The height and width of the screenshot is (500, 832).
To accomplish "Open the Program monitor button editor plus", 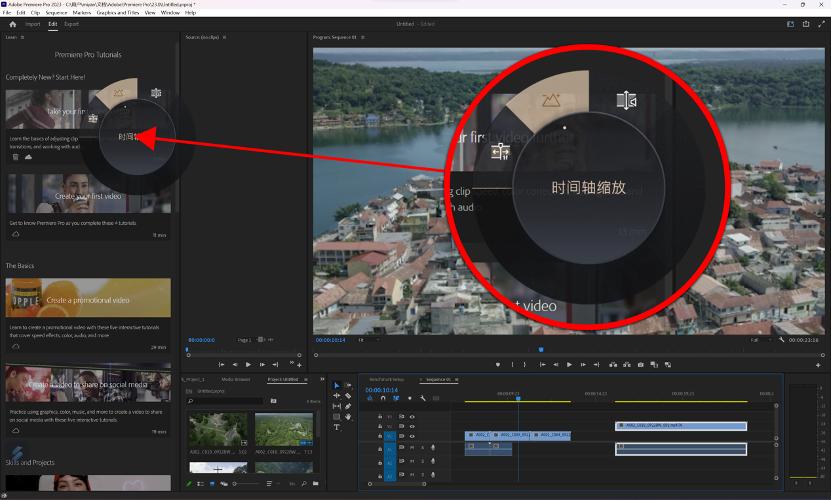I will click(818, 365).
